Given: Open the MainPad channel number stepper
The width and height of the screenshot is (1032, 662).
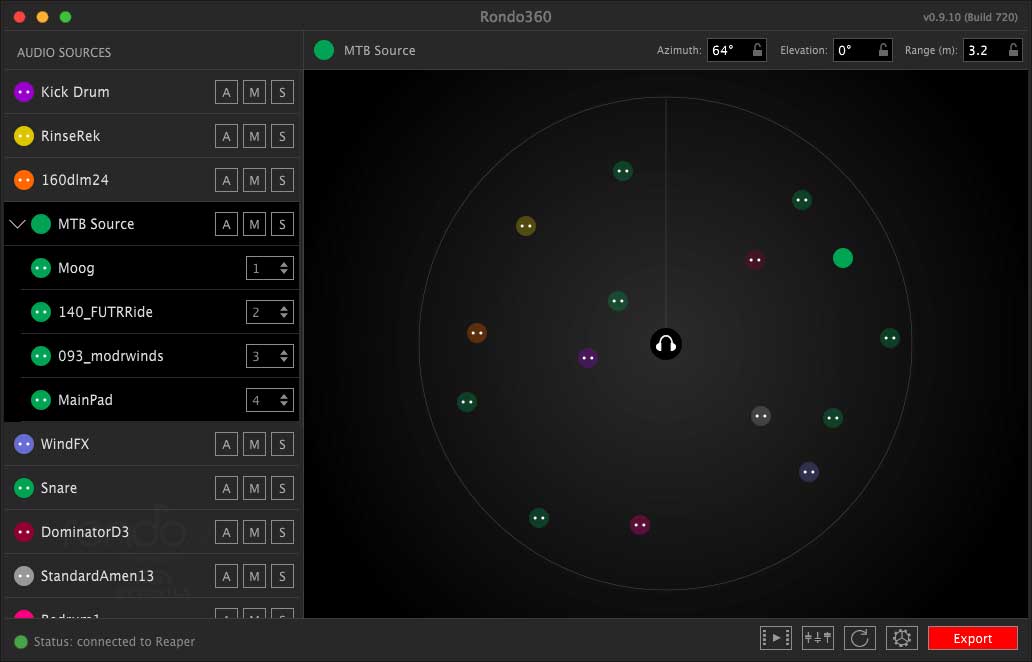Looking at the screenshot, I should point(270,400).
